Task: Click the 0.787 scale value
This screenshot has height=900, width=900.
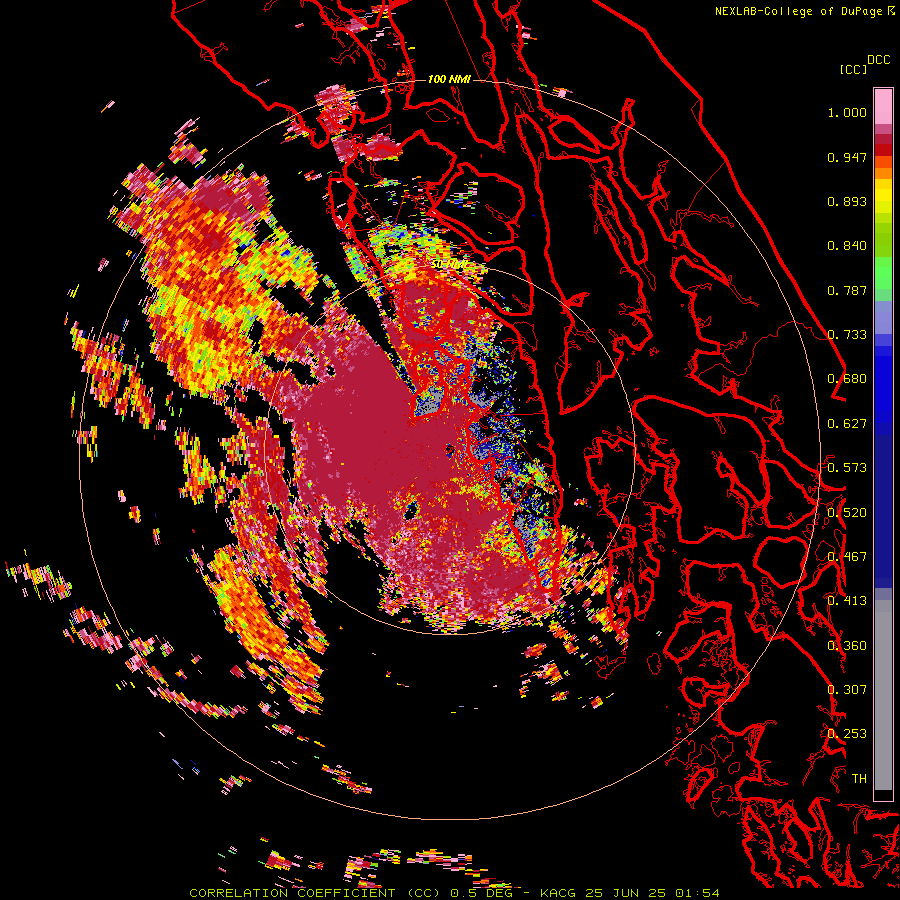Action: pos(847,290)
